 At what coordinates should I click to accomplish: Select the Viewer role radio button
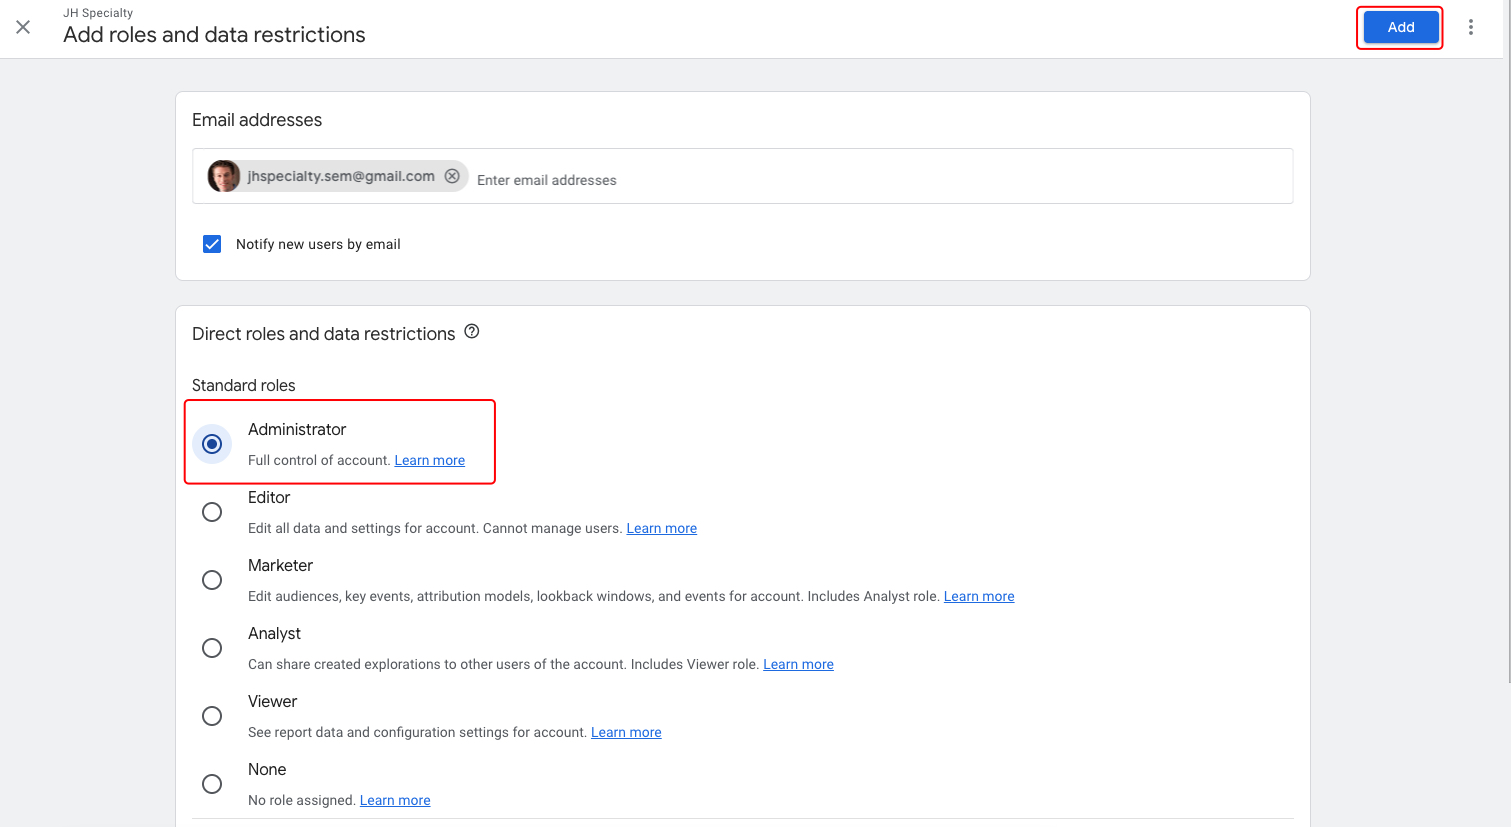[212, 716]
